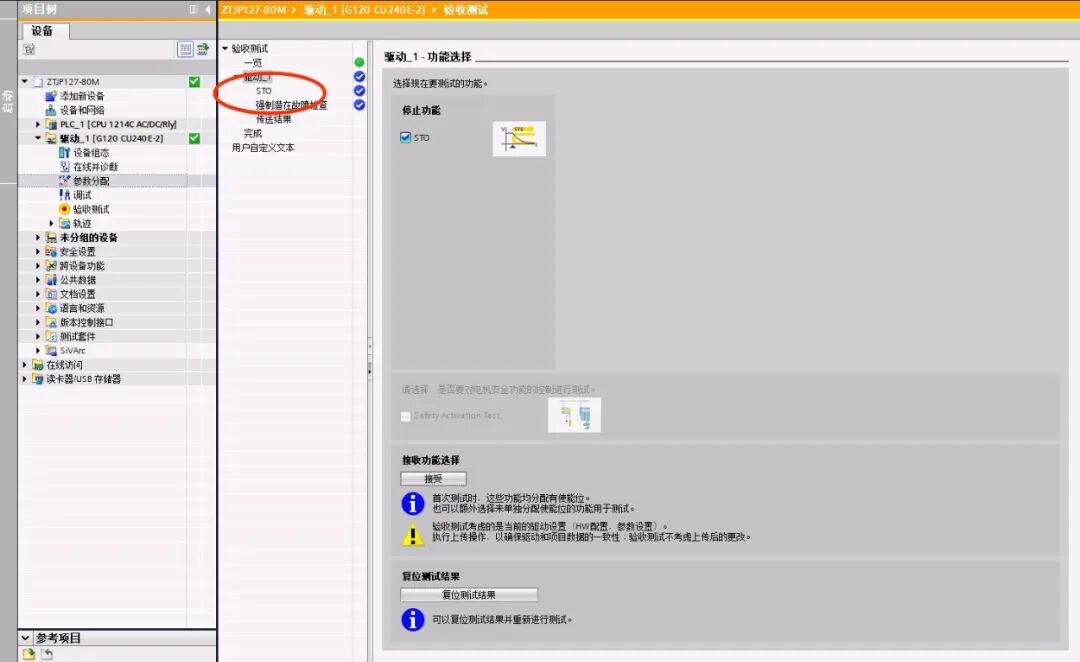Select the 设备 tab

point(43,30)
